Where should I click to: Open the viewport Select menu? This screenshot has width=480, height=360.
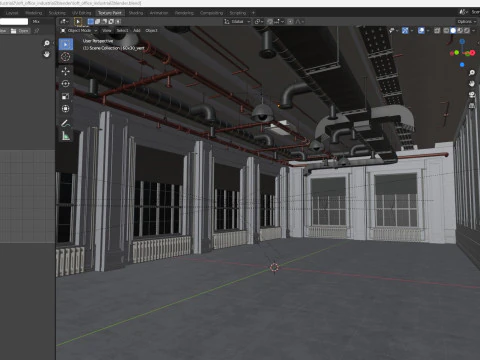click(122, 31)
